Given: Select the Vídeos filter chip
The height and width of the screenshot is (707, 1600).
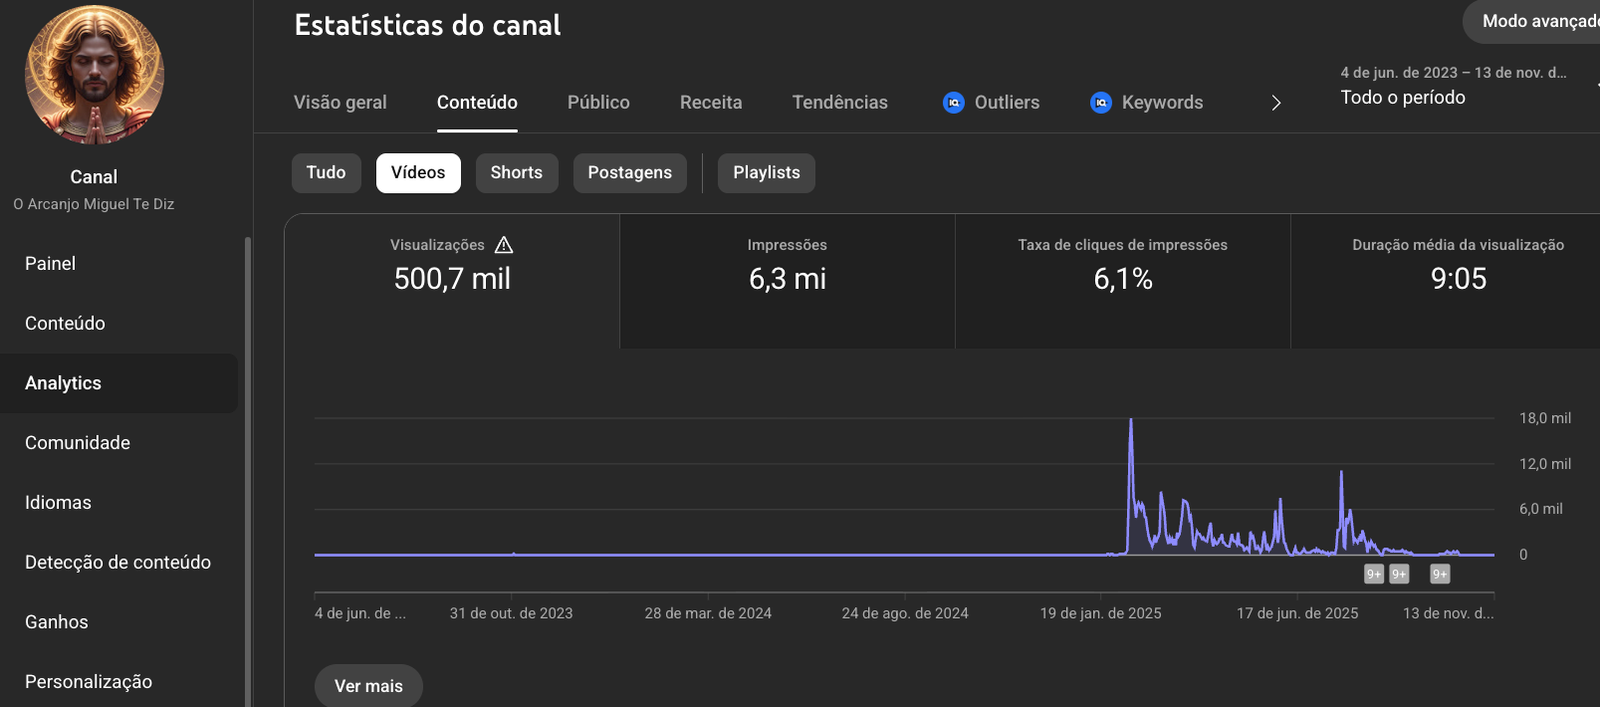Looking at the screenshot, I should (x=418, y=173).
